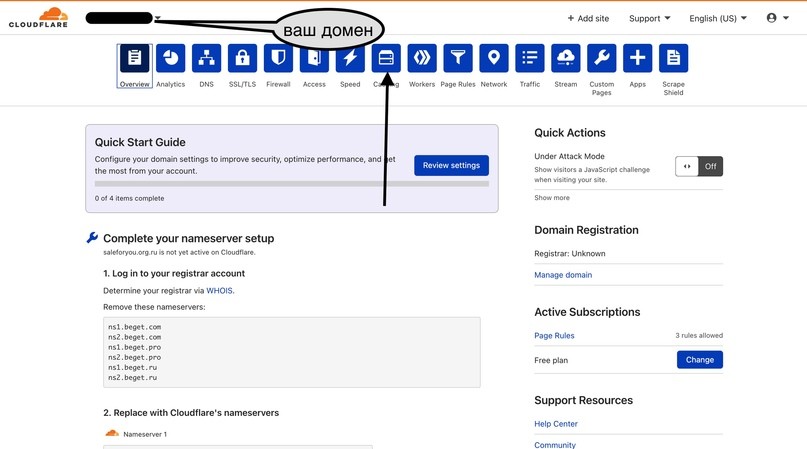Open the user account menu
Screen dimensions: 807x449
point(777,18)
